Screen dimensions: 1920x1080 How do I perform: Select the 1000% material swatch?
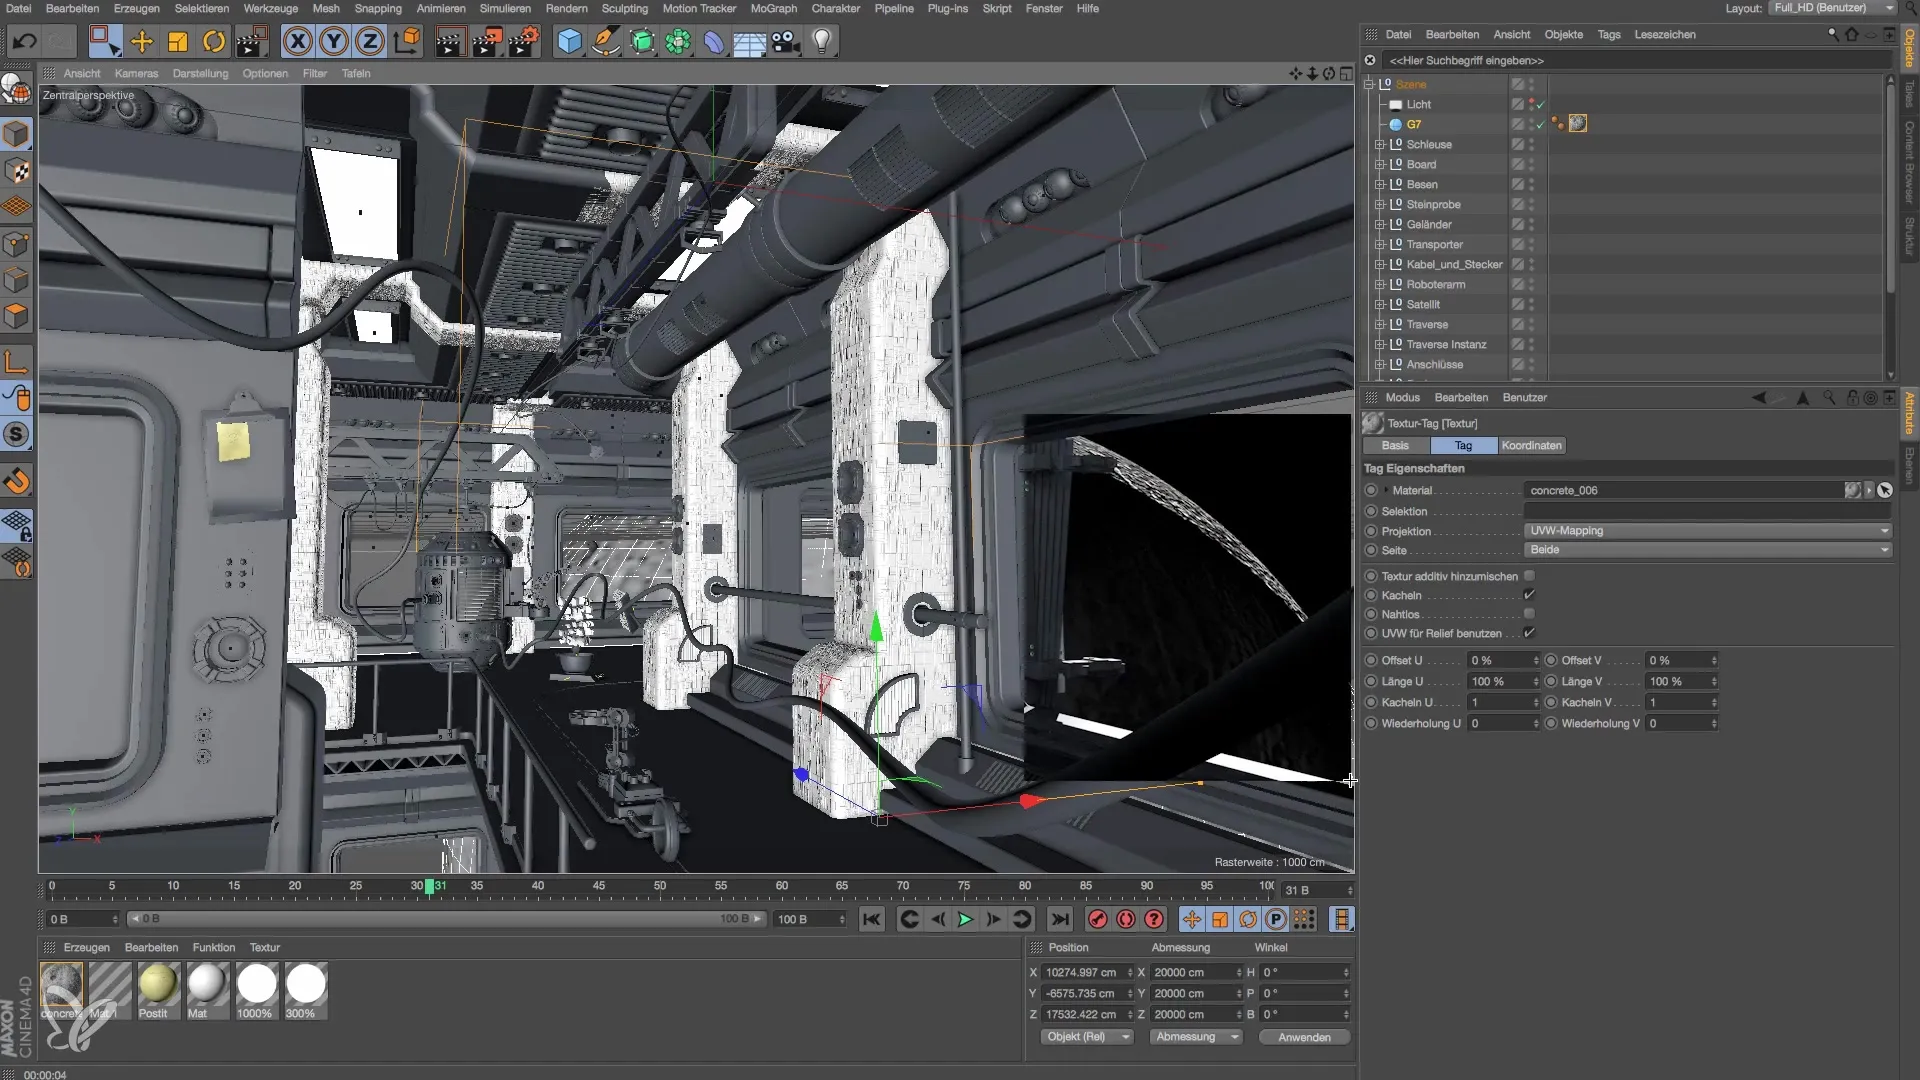click(x=256, y=984)
